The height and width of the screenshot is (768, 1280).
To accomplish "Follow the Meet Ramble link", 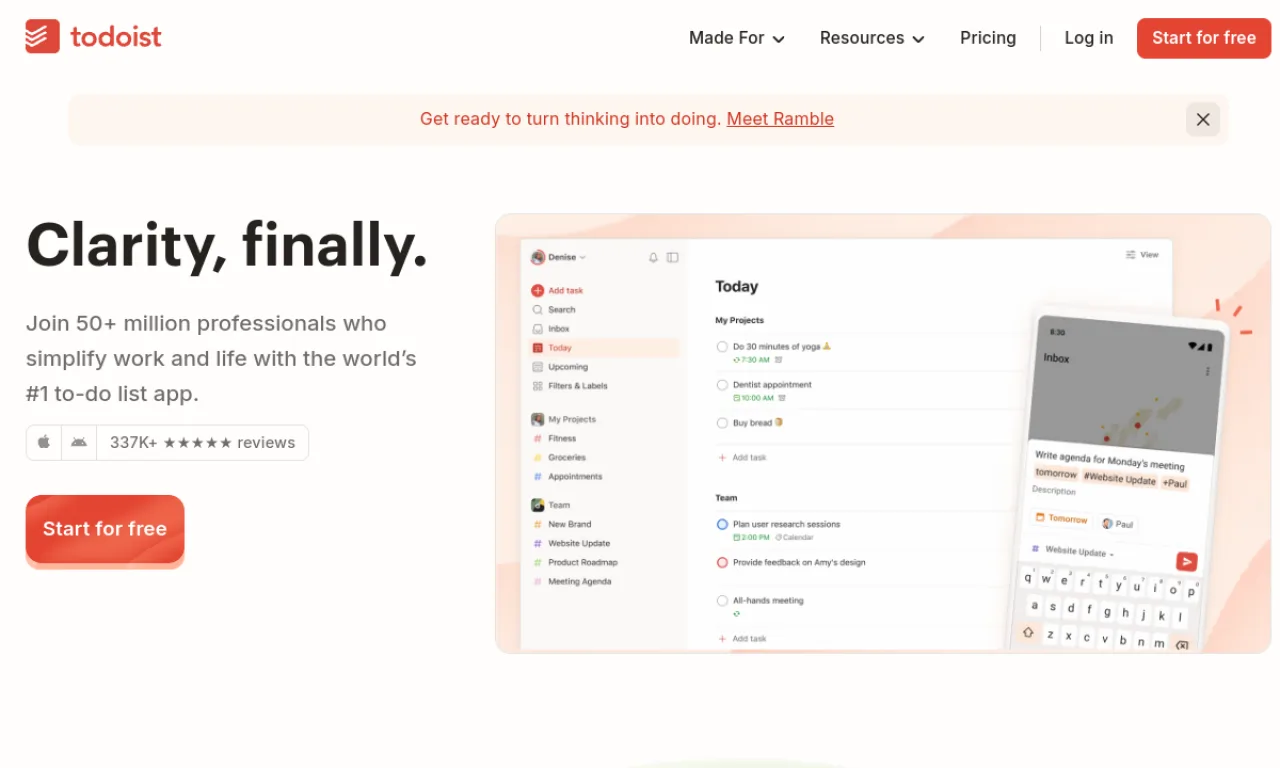I will pyautogui.click(x=780, y=119).
